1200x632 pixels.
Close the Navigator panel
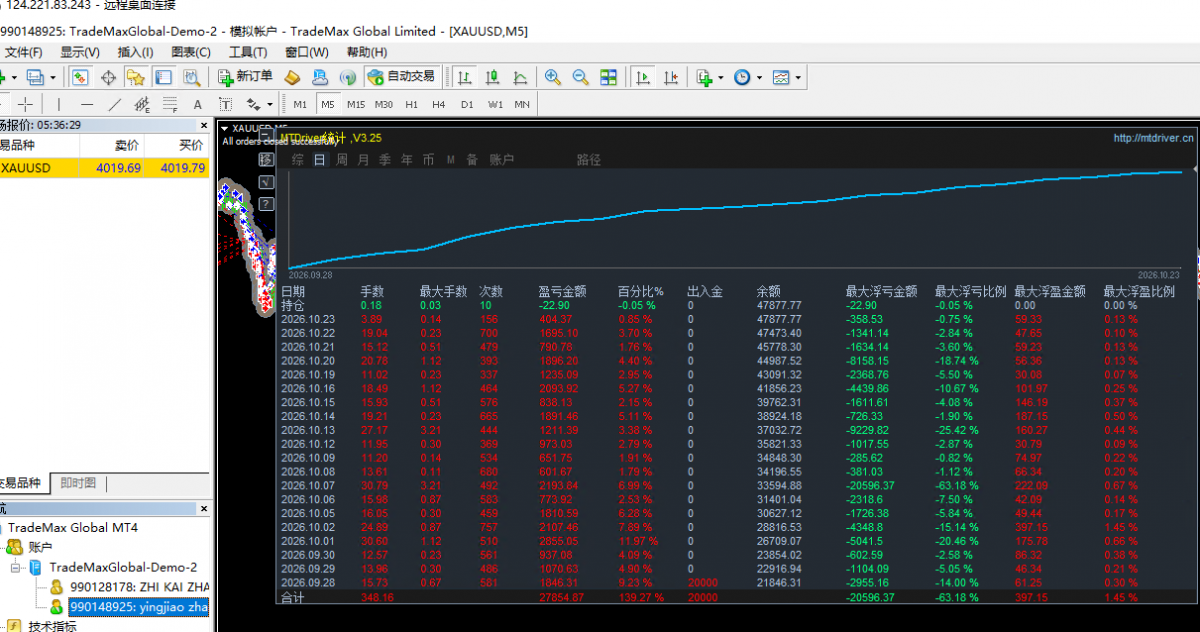point(206,508)
